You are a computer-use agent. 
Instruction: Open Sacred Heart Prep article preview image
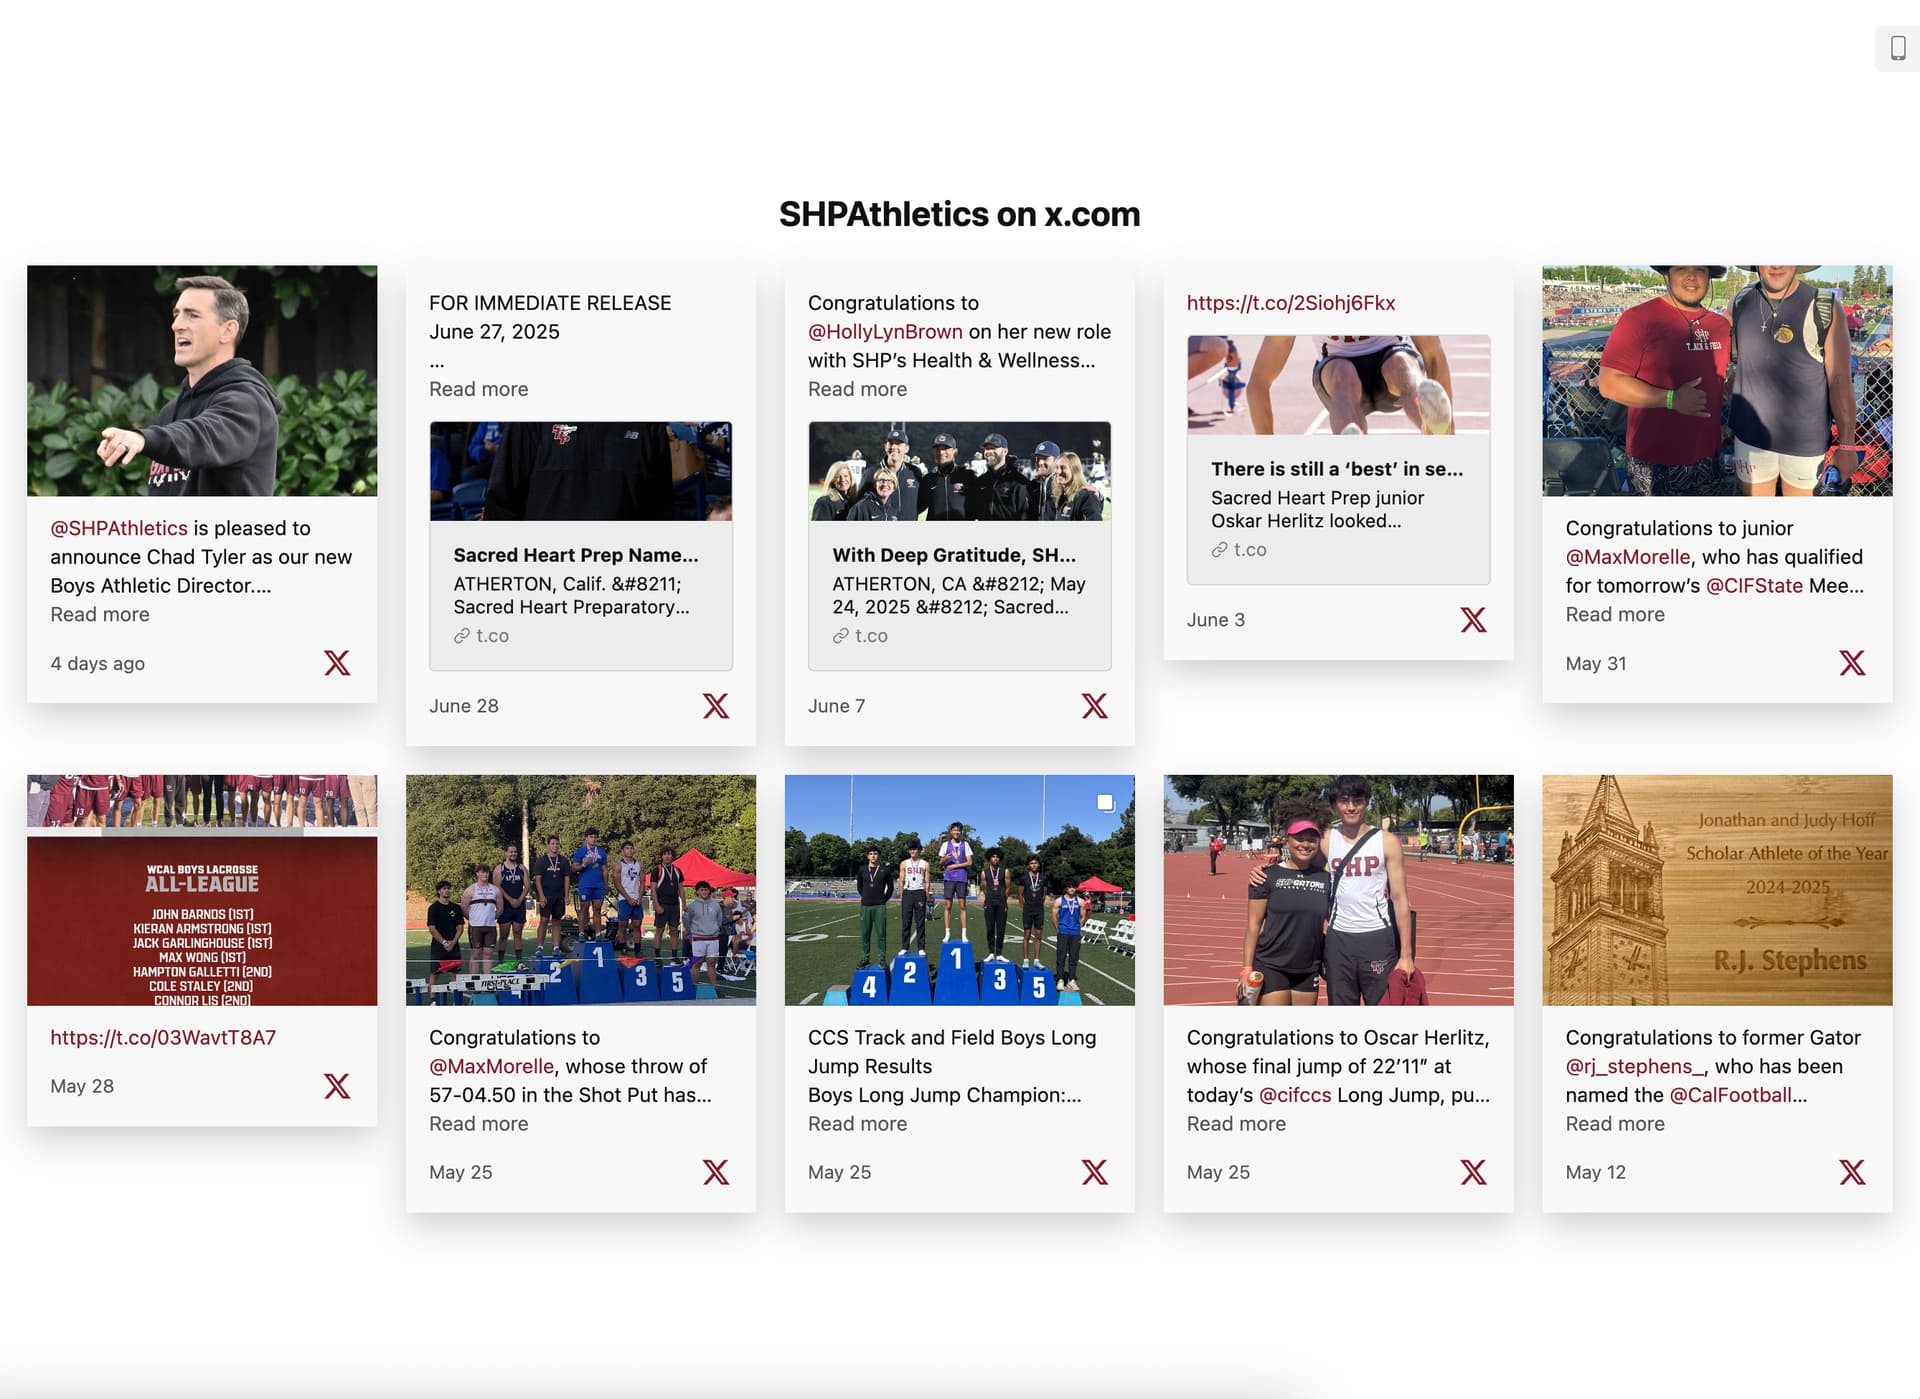tap(581, 471)
